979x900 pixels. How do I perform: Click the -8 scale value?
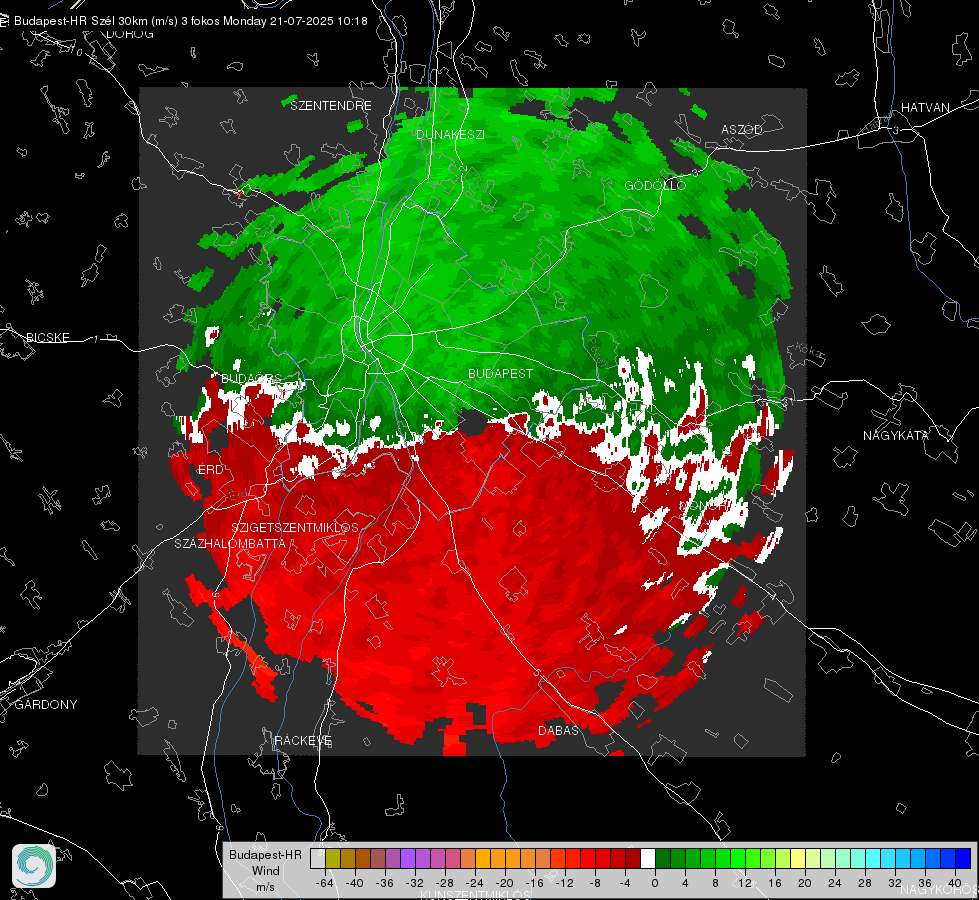point(594,883)
